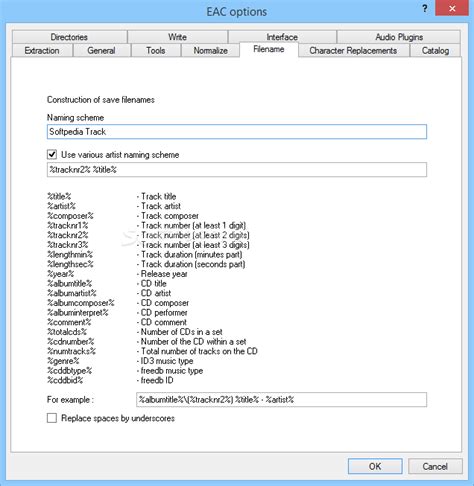Click the various artist naming scheme field
474x486 pixels.
click(x=237, y=170)
